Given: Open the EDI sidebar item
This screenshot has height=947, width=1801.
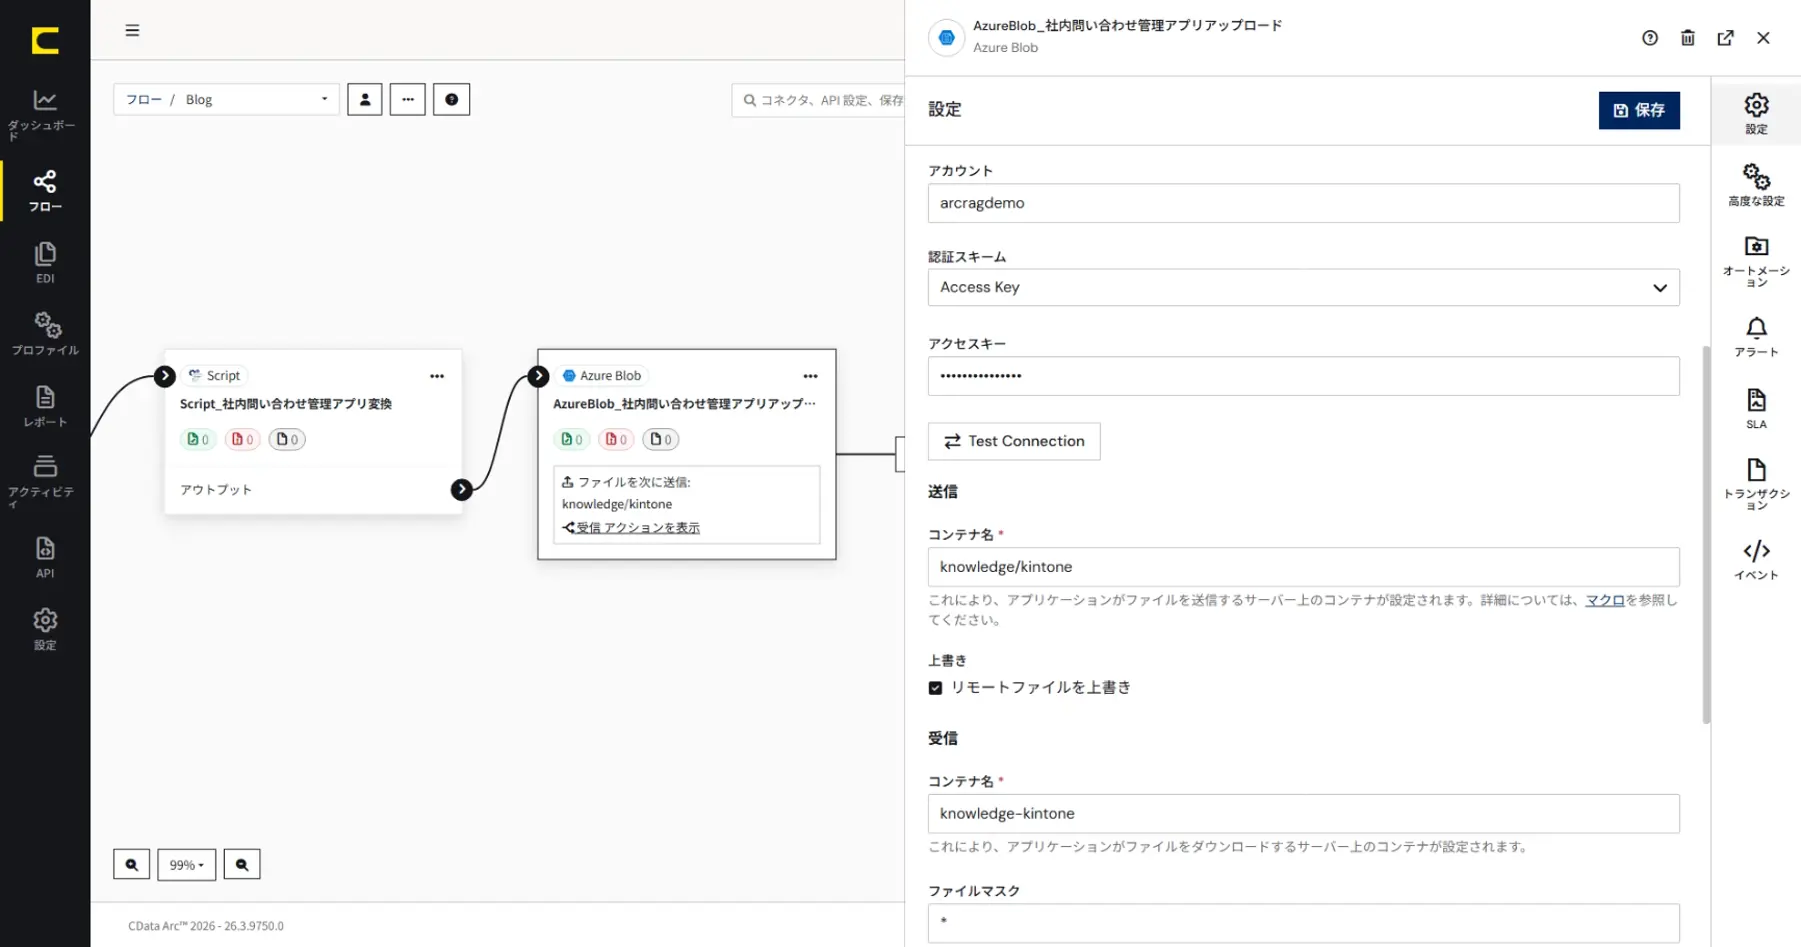Looking at the screenshot, I should [45, 263].
